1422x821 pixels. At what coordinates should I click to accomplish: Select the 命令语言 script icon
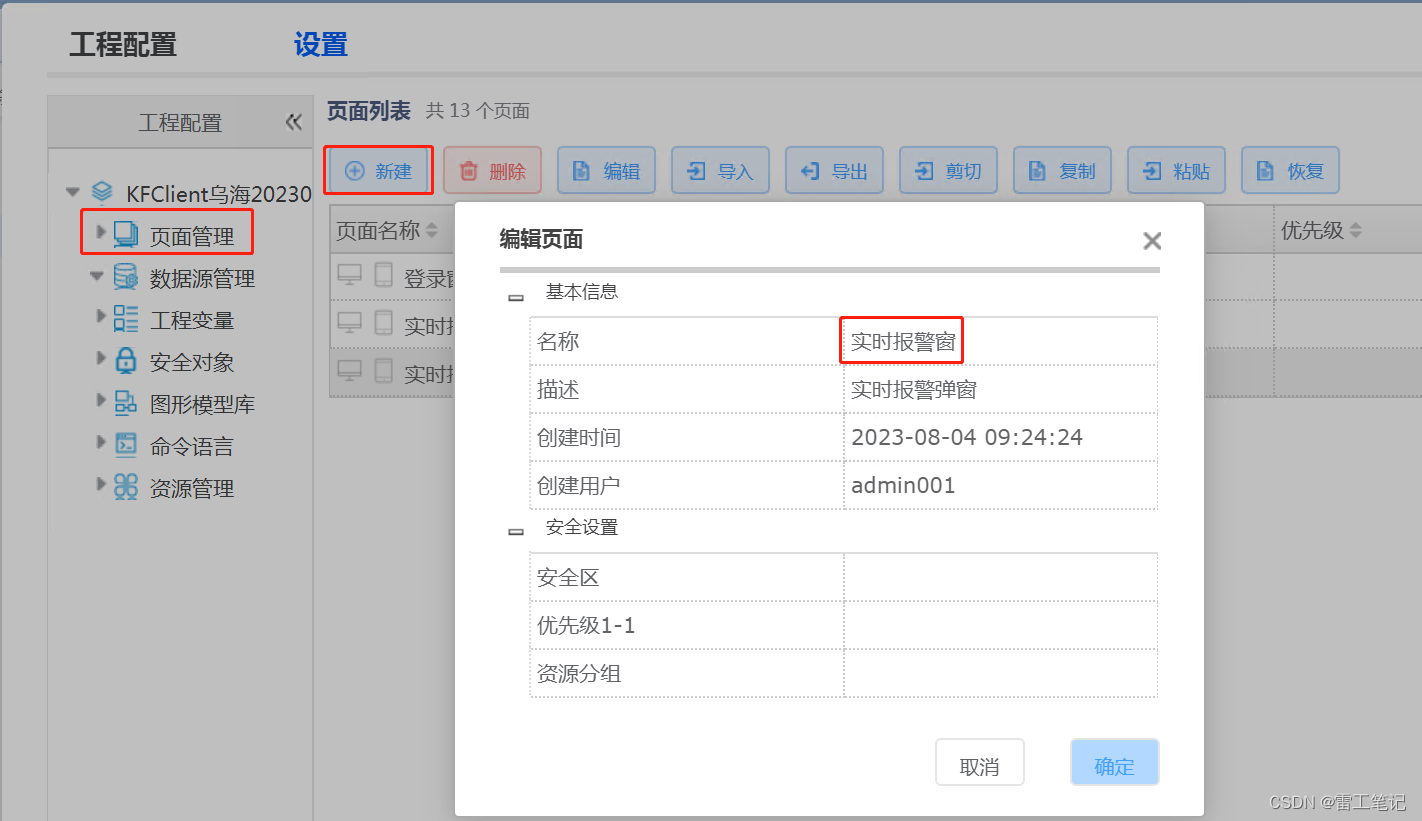tap(126, 445)
